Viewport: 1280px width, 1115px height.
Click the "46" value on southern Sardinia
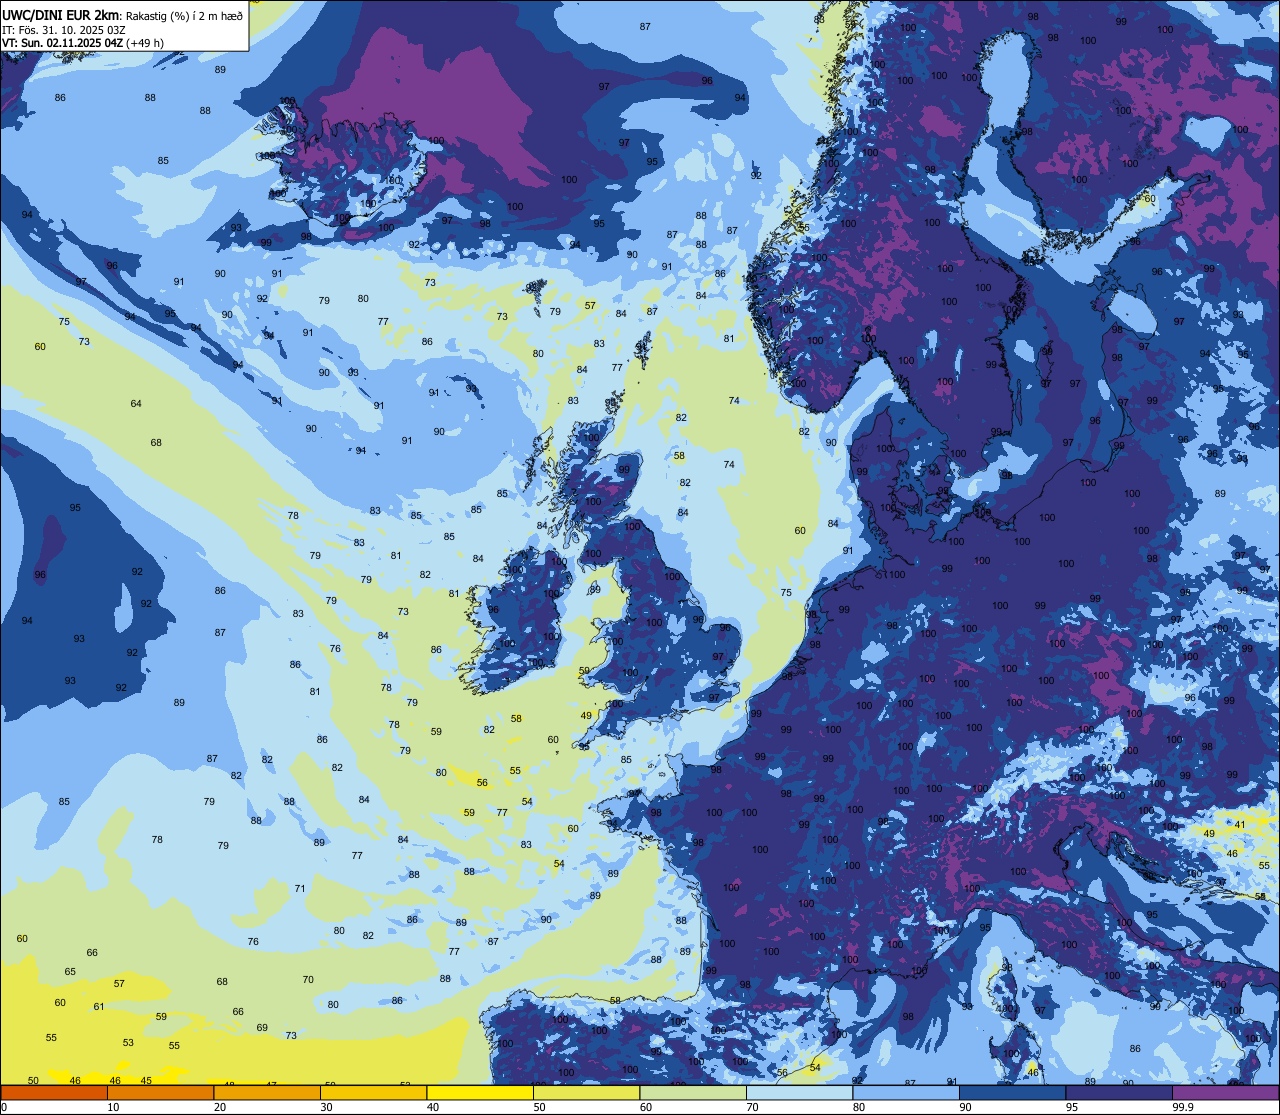[x=1033, y=1071]
